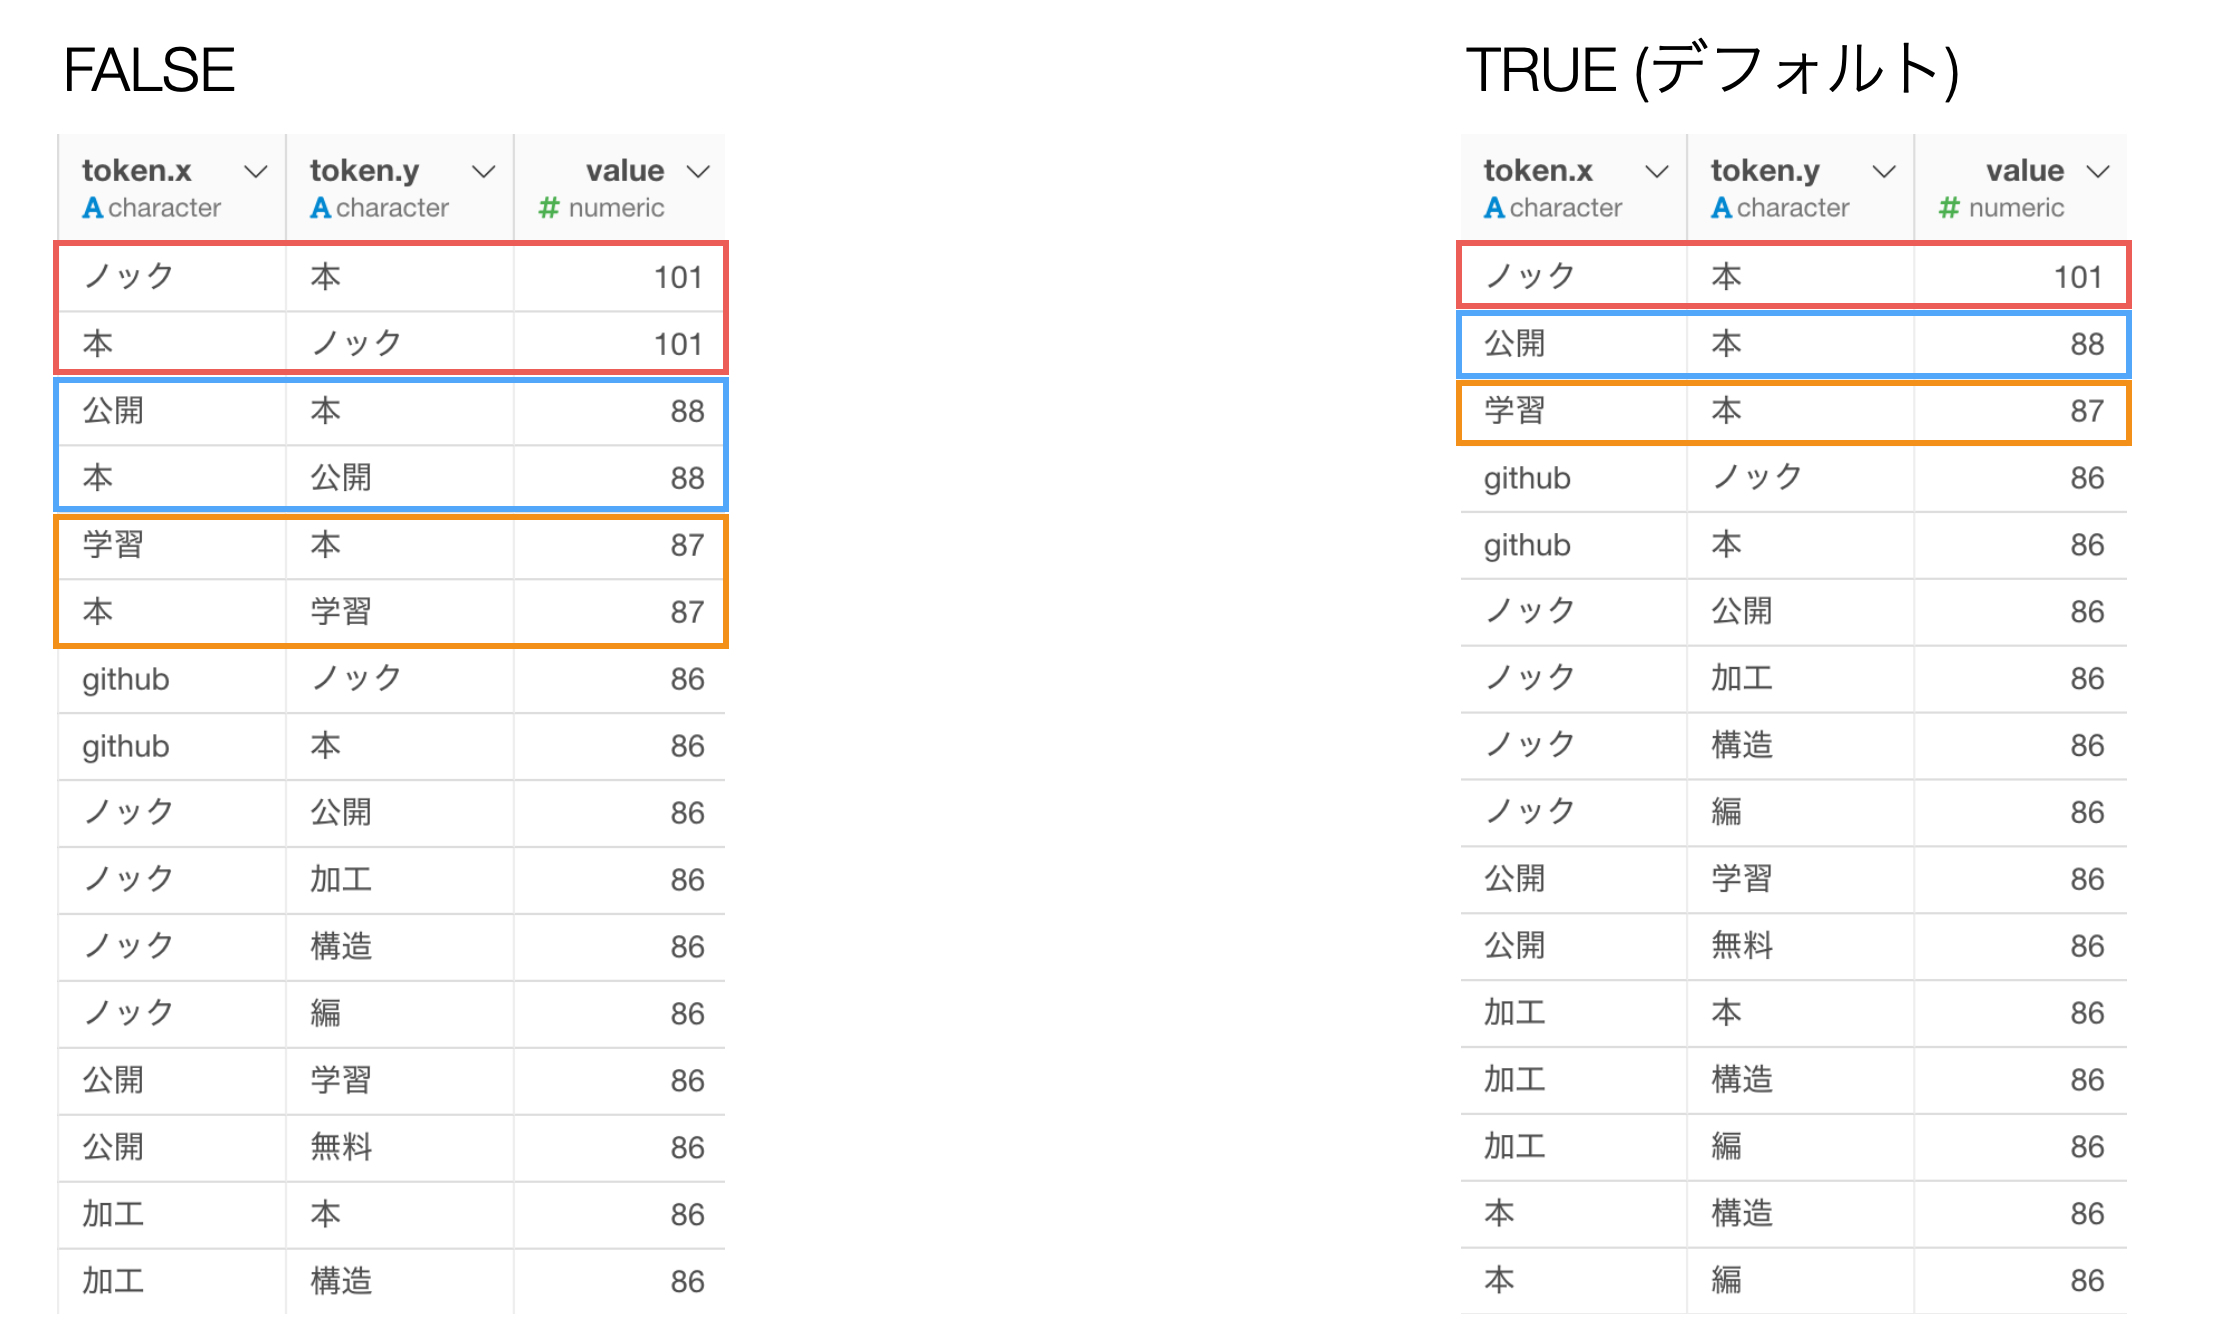
Task: Expand token.y chevron in TRUE table
Action: 1885,172
